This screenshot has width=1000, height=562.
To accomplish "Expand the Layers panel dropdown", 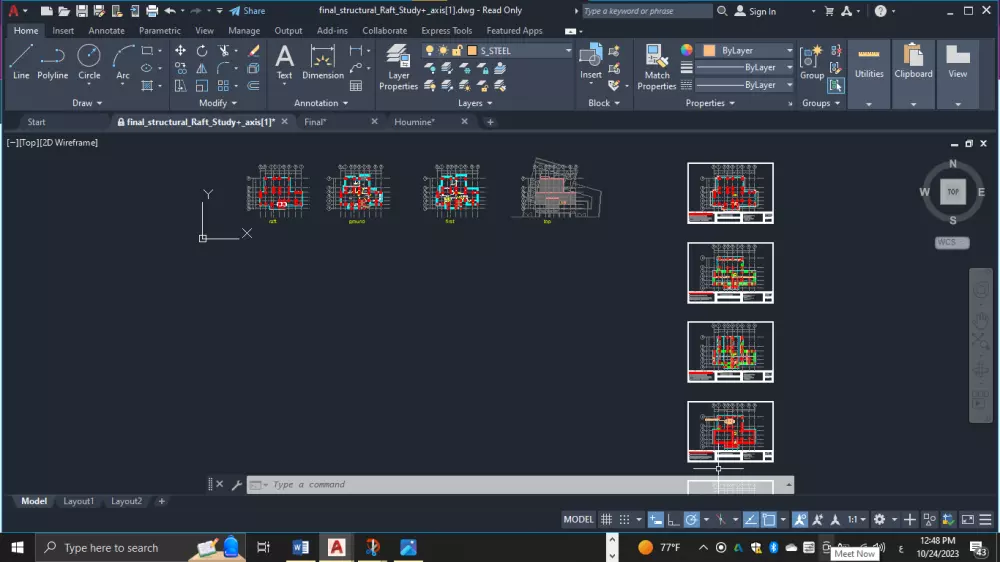I will click(475, 103).
